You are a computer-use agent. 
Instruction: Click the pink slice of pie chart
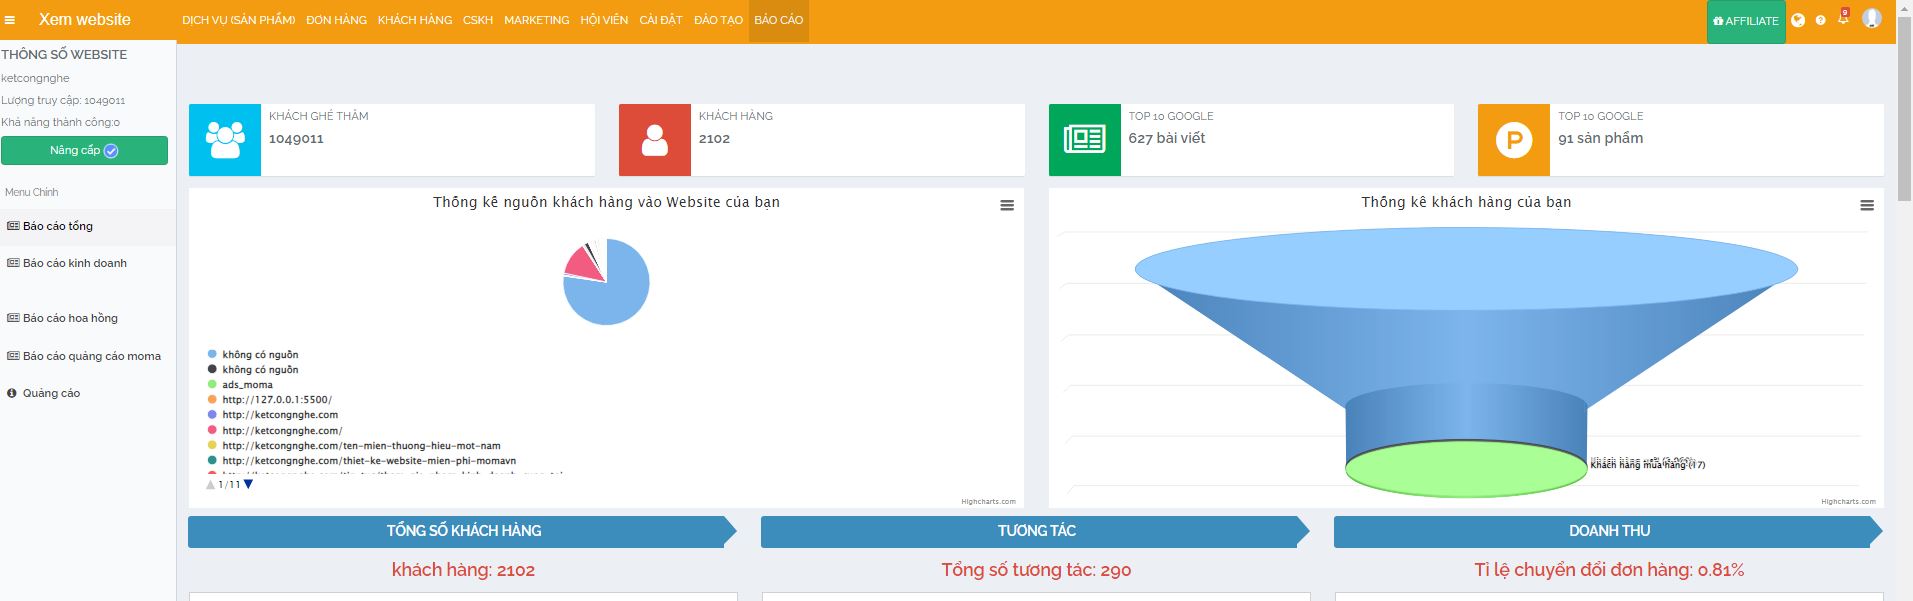click(x=581, y=263)
